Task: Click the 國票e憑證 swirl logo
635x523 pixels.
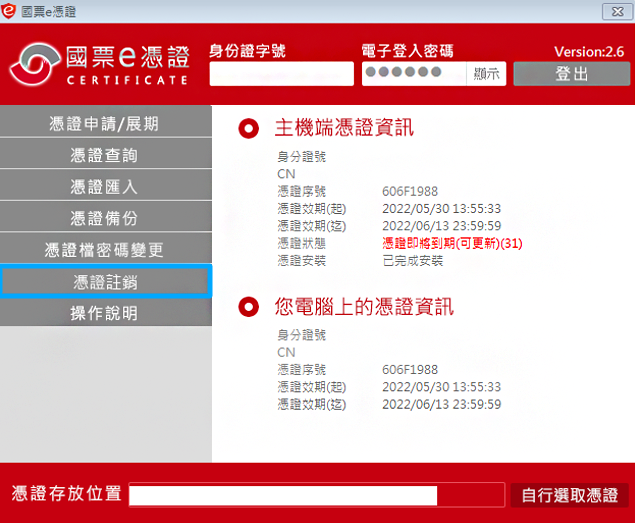Action: click(34, 64)
